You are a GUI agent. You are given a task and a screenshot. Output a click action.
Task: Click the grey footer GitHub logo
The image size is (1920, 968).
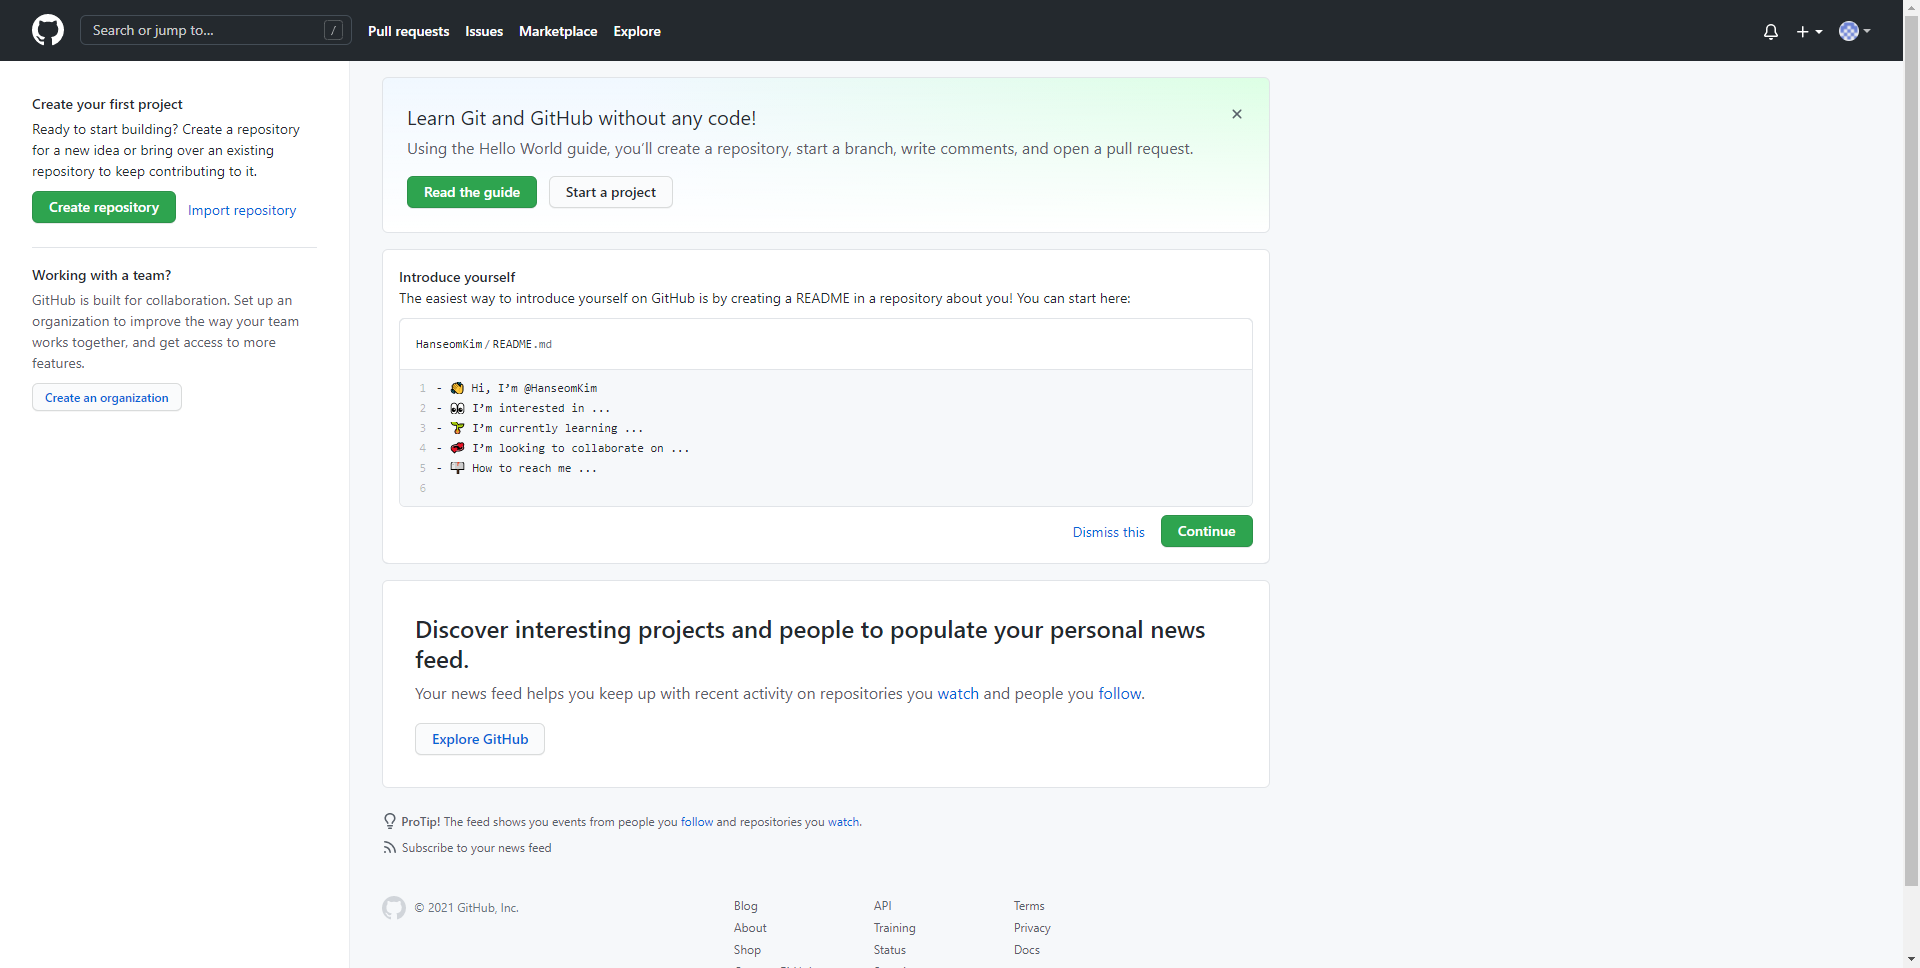tap(394, 907)
